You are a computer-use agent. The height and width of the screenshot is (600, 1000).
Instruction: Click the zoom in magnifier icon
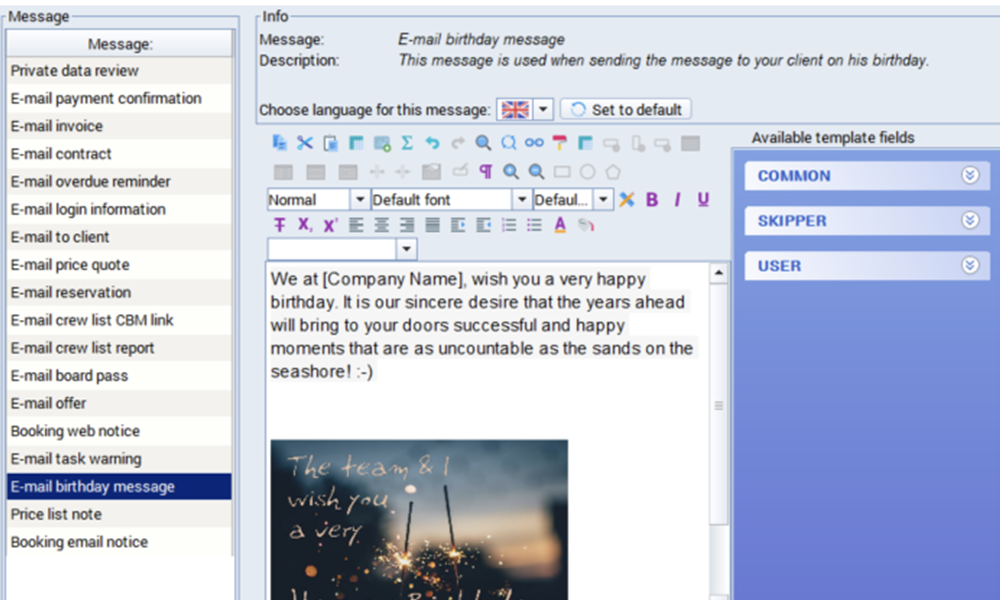click(x=510, y=171)
